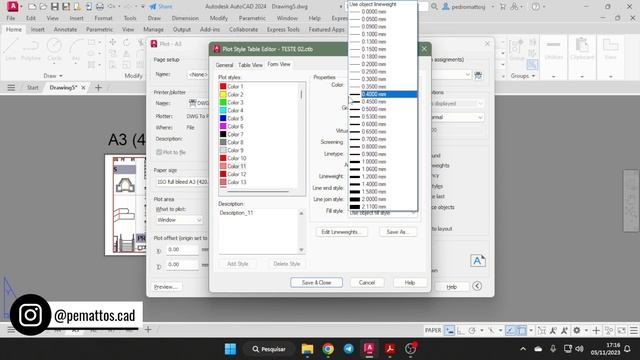Choose 0.5000 mm lineweight from list
640x360 pixels.
[382, 109]
